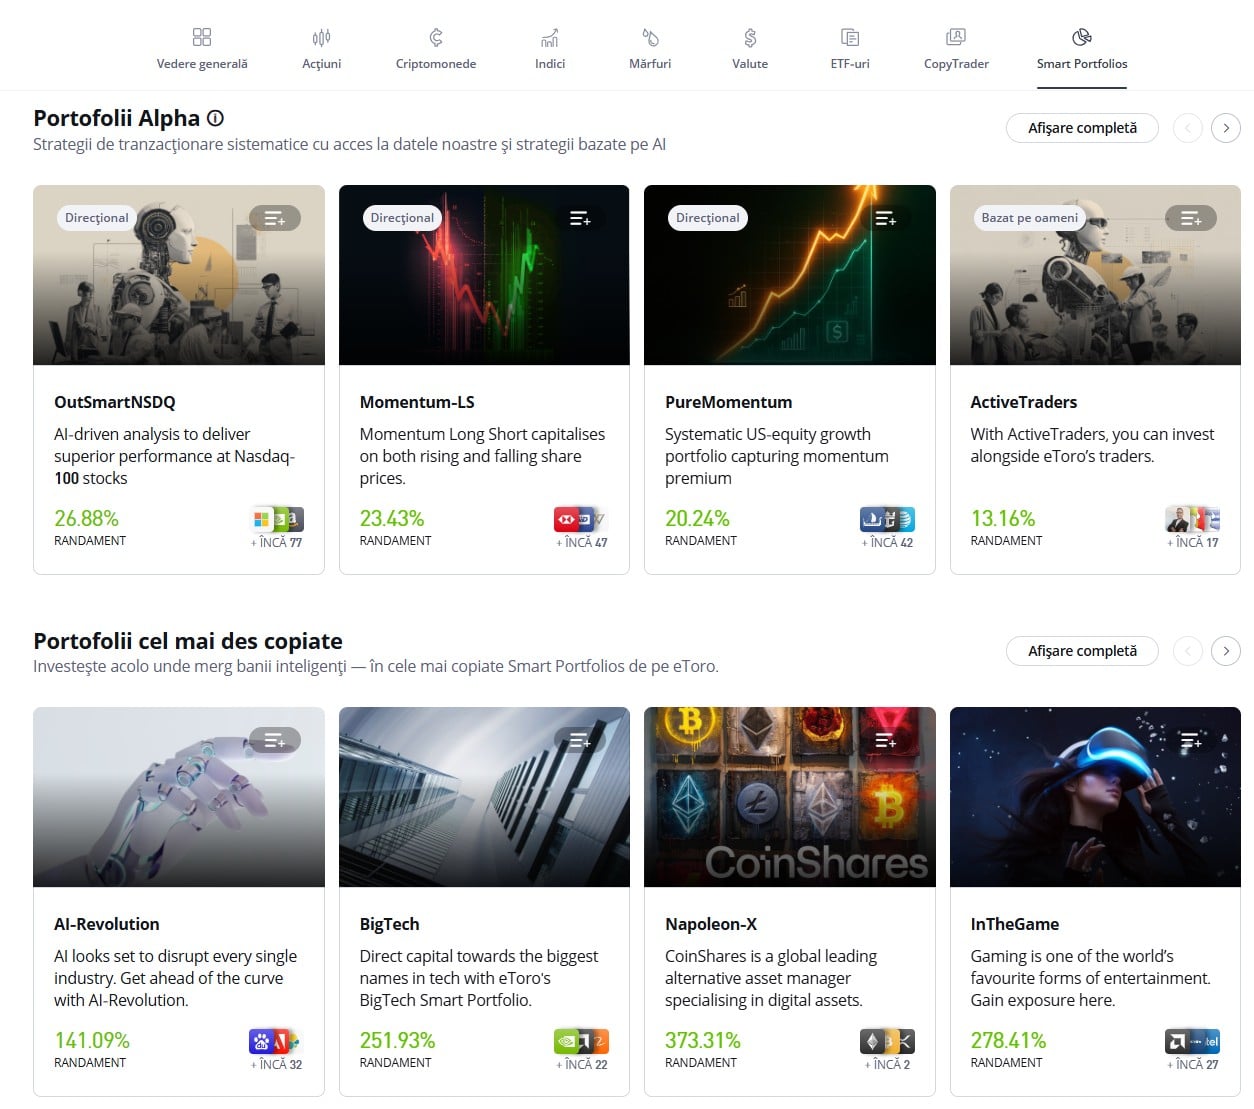Add InTheGame portfolio to watchlist
This screenshot has height=1109, width=1254.
pos(1190,740)
